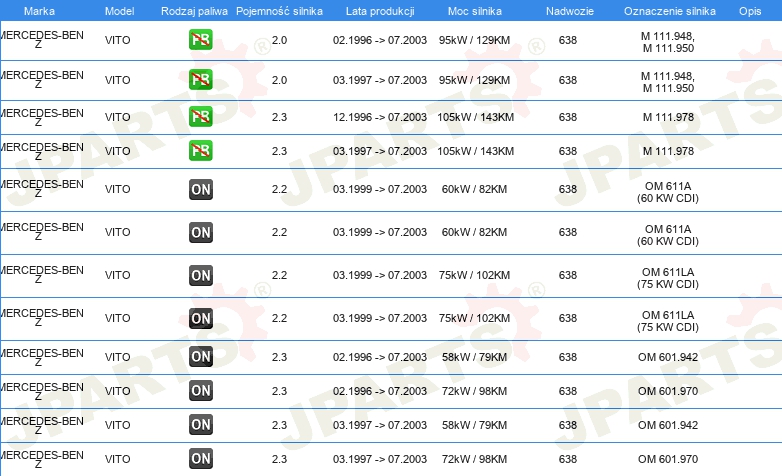The width and height of the screenshot is (782, 476).
Task: Click the Oznaczenie silnika column header
Action: pyautogui.click(x=670, y=11)
